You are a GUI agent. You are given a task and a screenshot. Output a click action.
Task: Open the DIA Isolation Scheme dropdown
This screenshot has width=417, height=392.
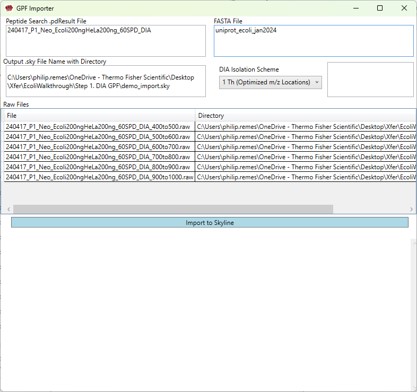(x=270, y=82)
